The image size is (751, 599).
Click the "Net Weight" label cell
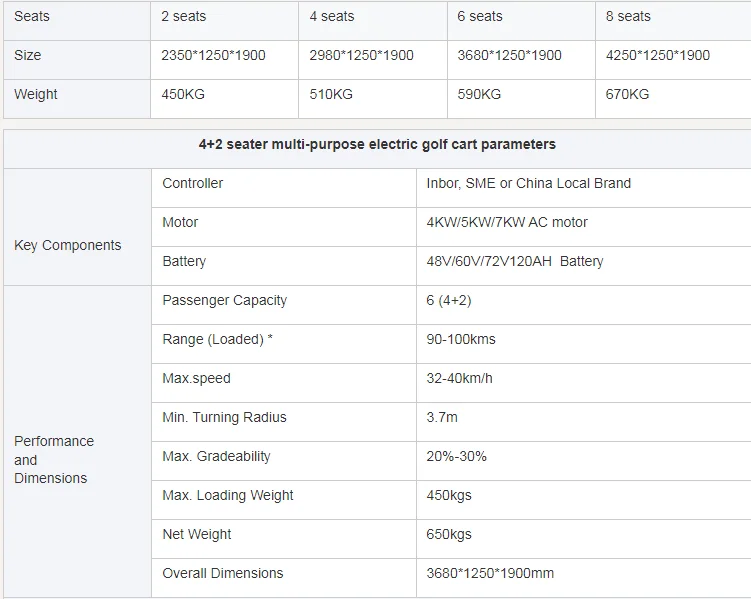(x=197, y=534)
